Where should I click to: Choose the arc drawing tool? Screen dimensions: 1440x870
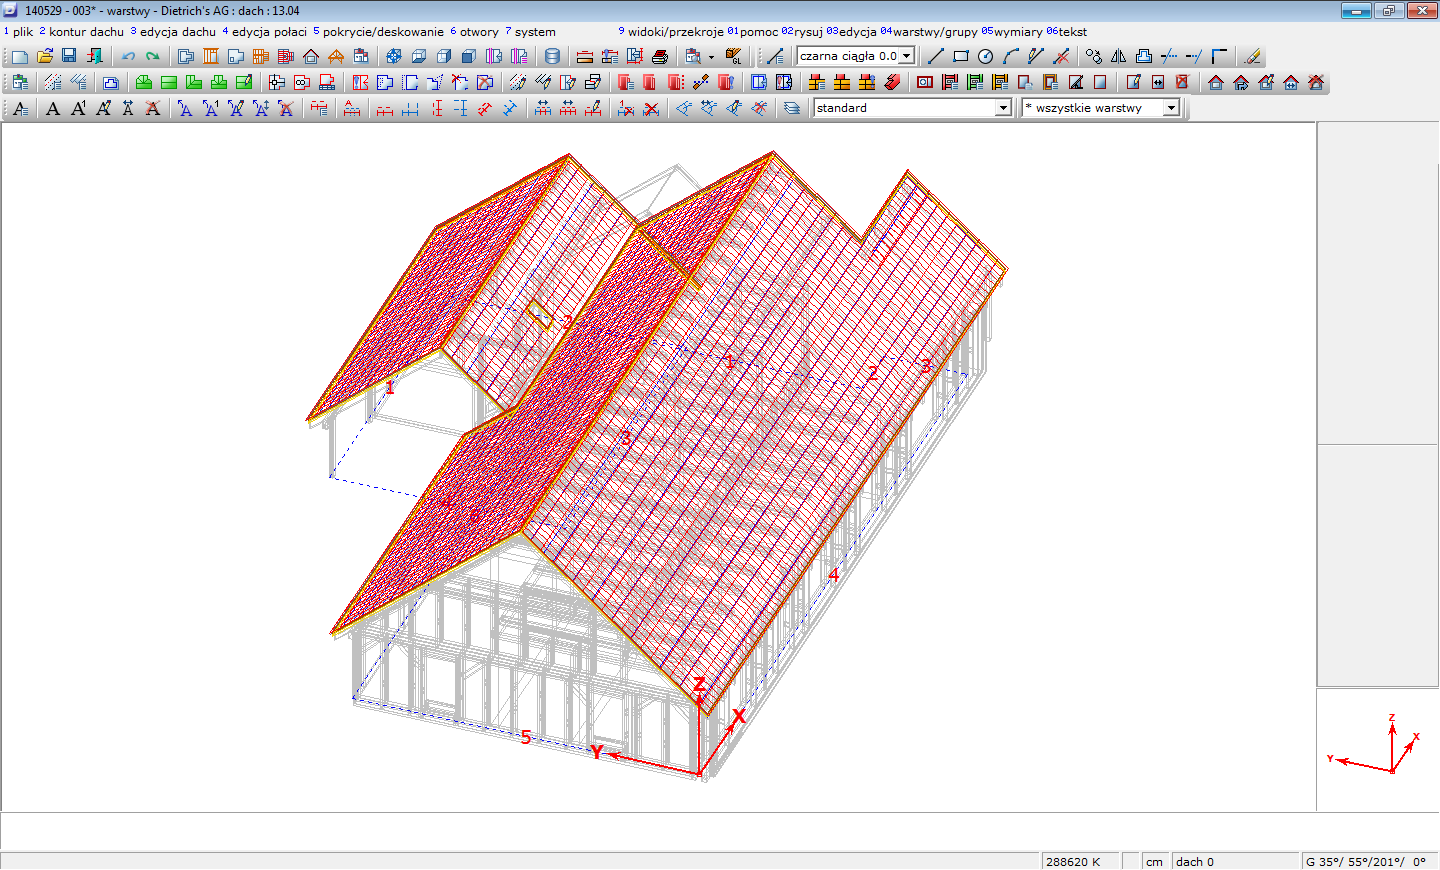(1010, 57)
